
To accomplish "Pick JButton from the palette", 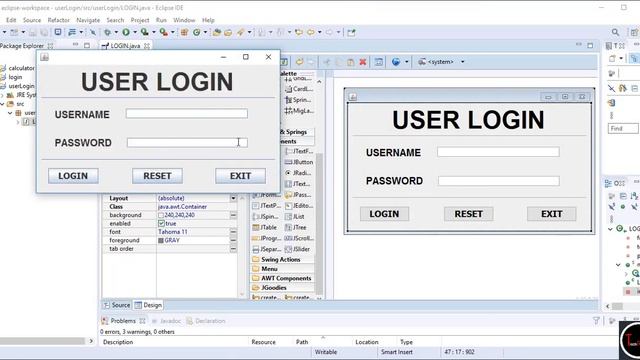I will pyautogui.click(x=299, y=162).
